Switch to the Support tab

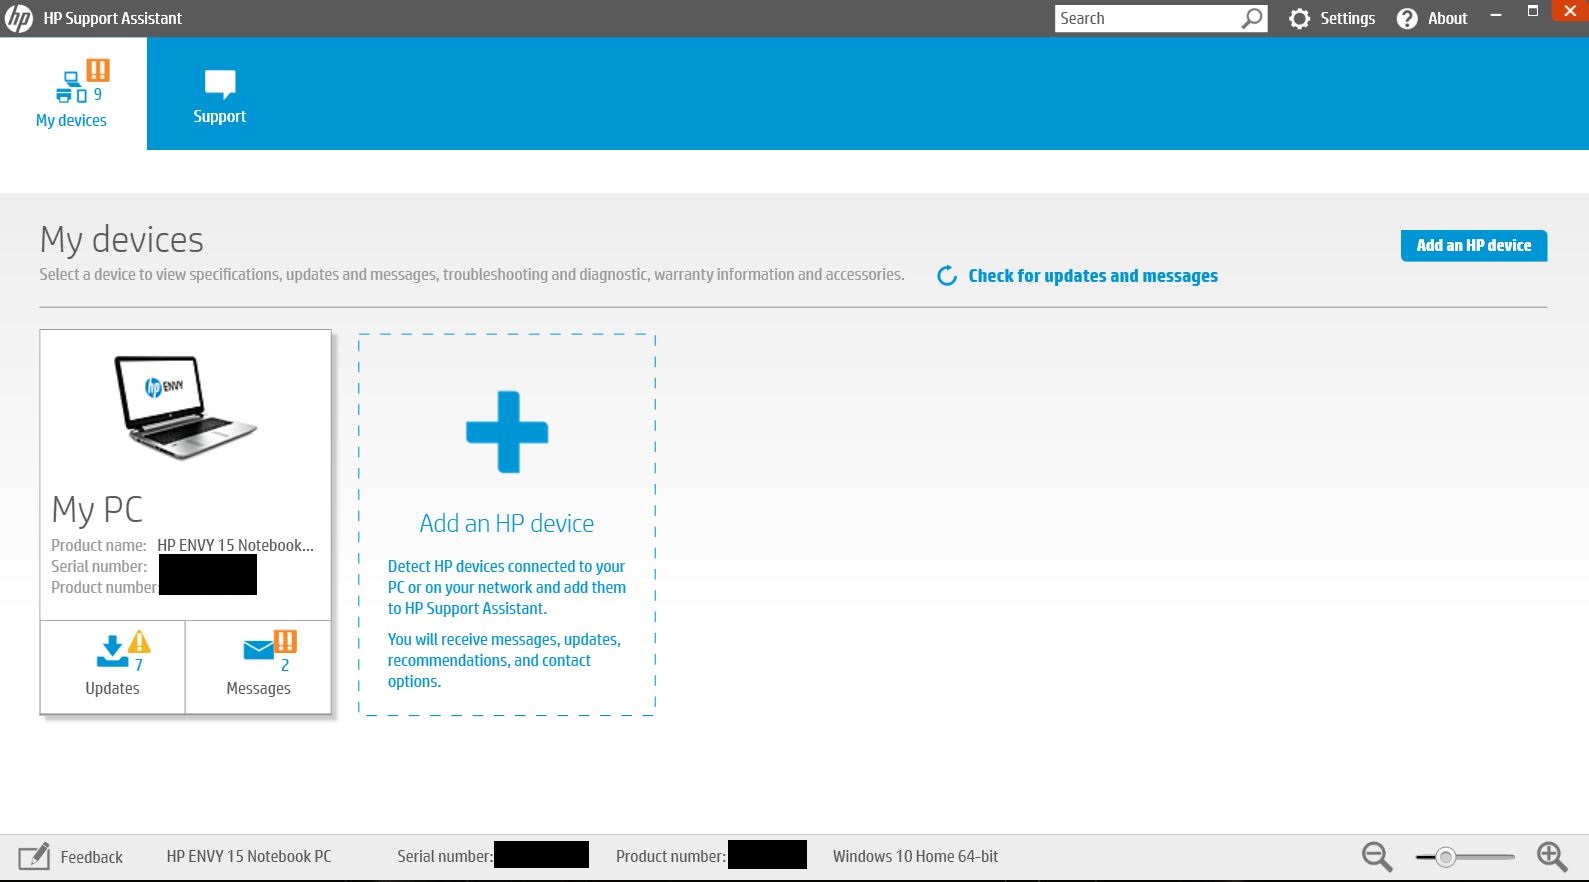(x=220, y=96)
